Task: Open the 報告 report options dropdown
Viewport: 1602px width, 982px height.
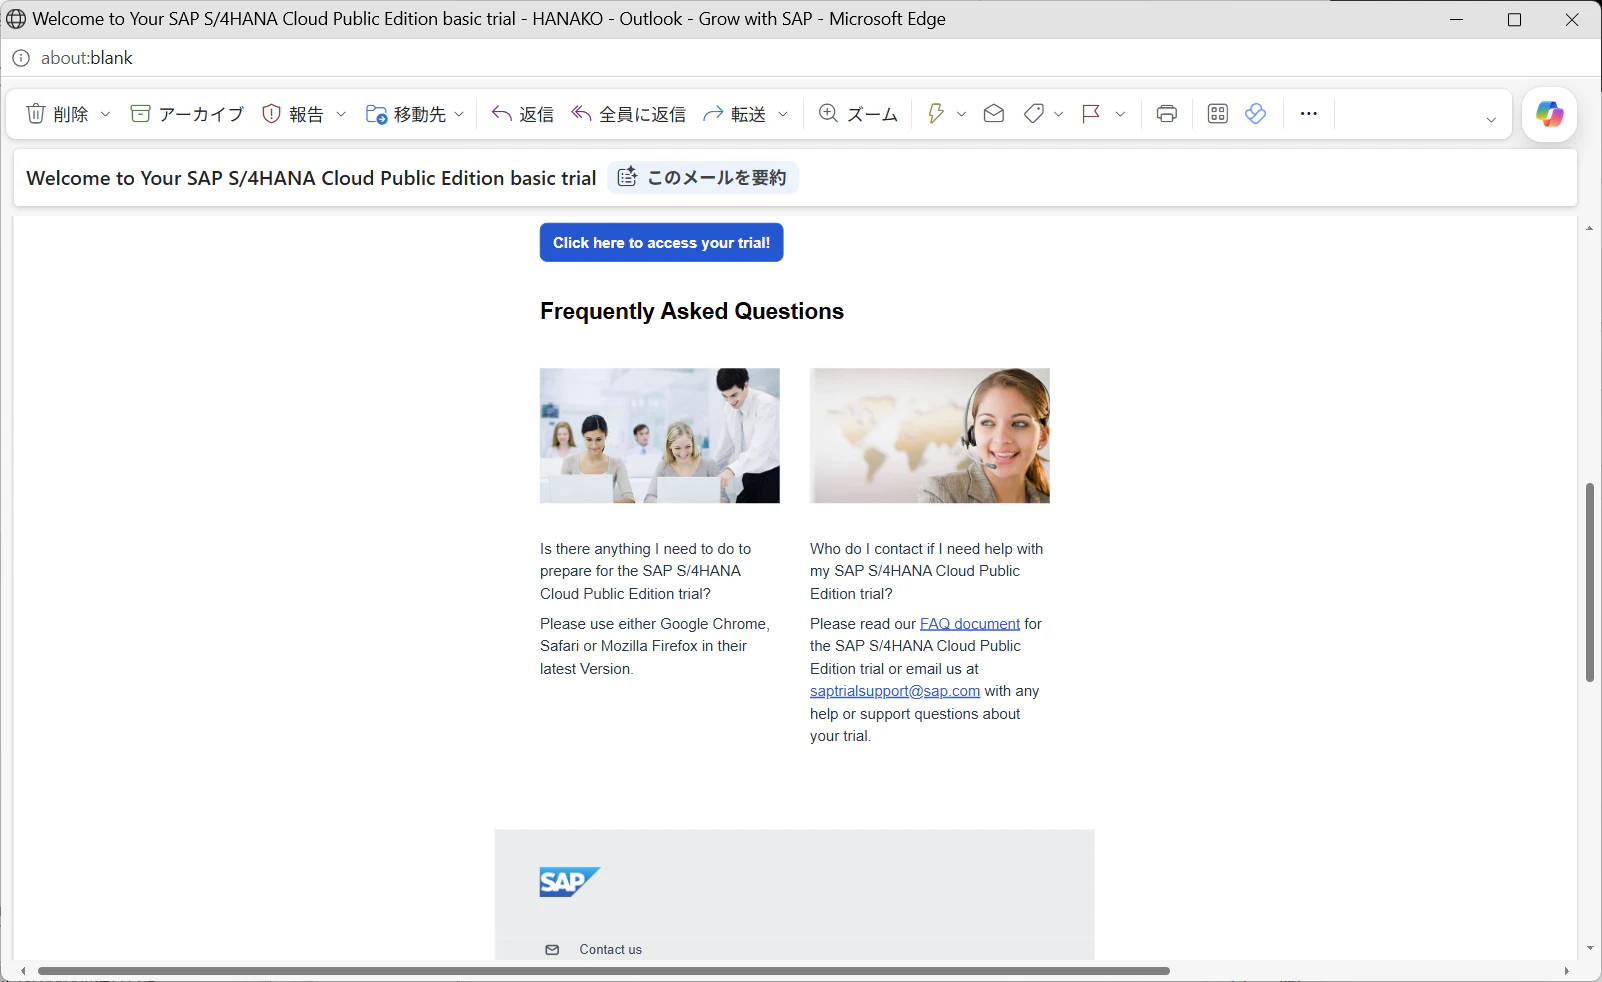Action: [341, 114]
